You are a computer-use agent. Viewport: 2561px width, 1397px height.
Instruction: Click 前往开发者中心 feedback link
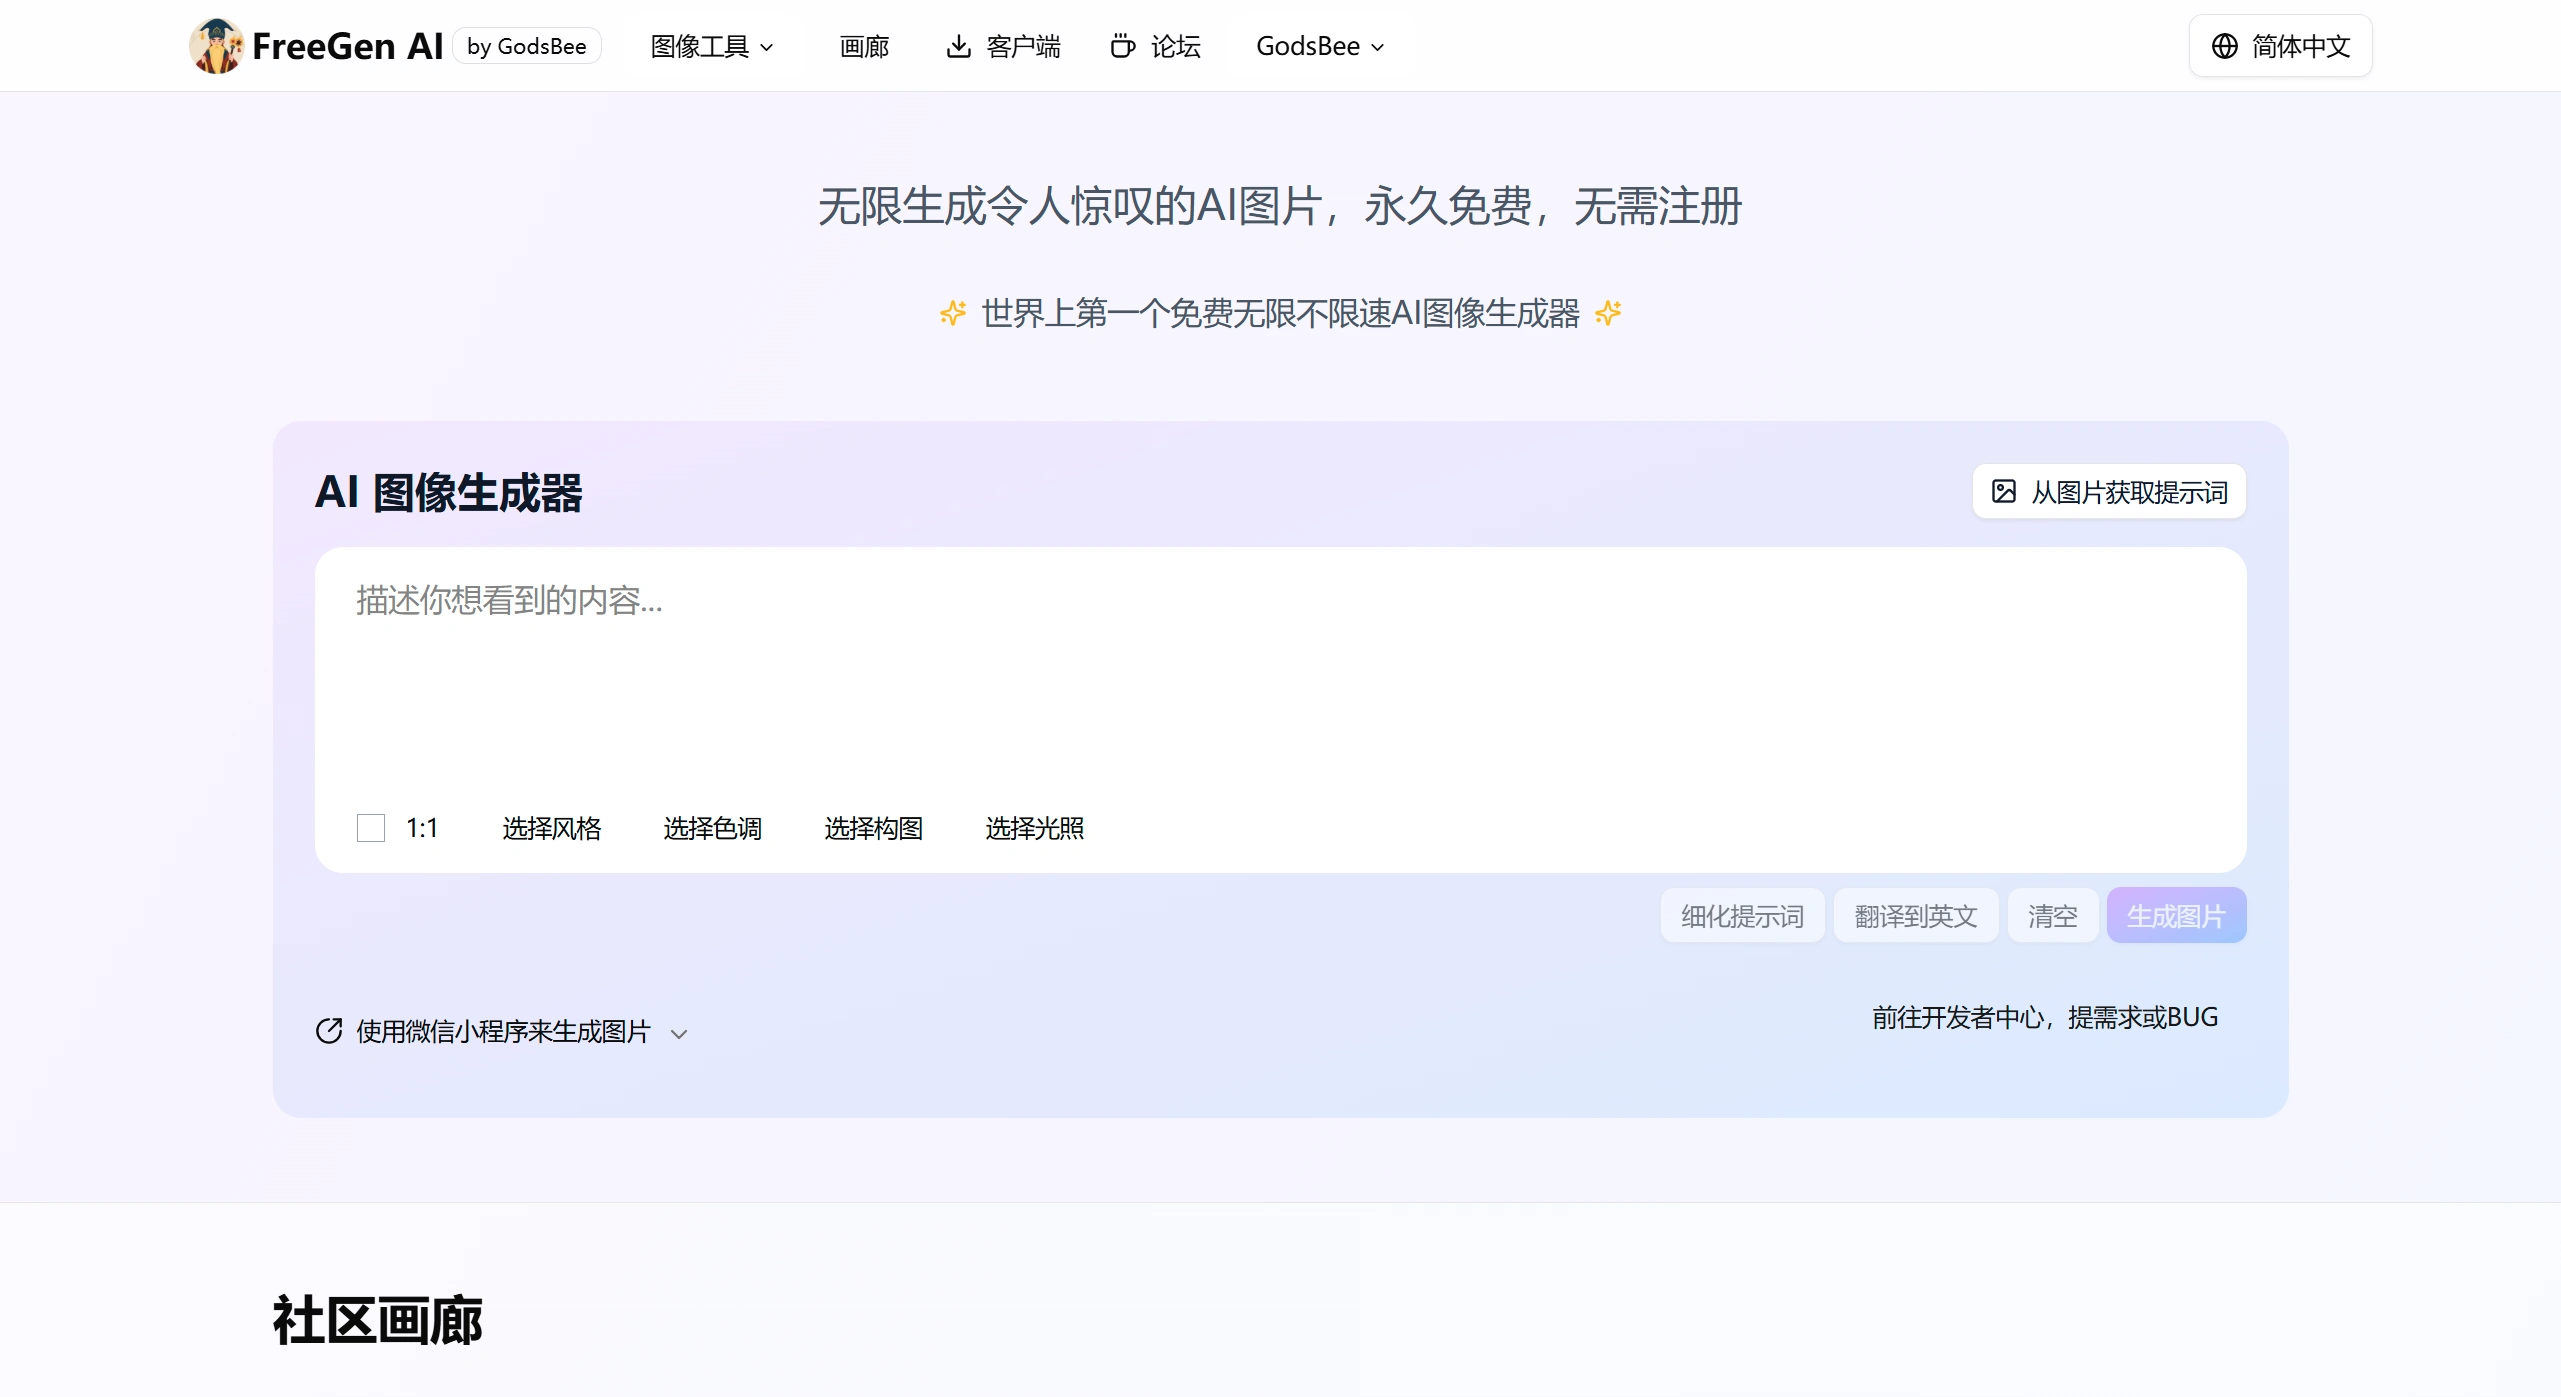point(2044,1017)
